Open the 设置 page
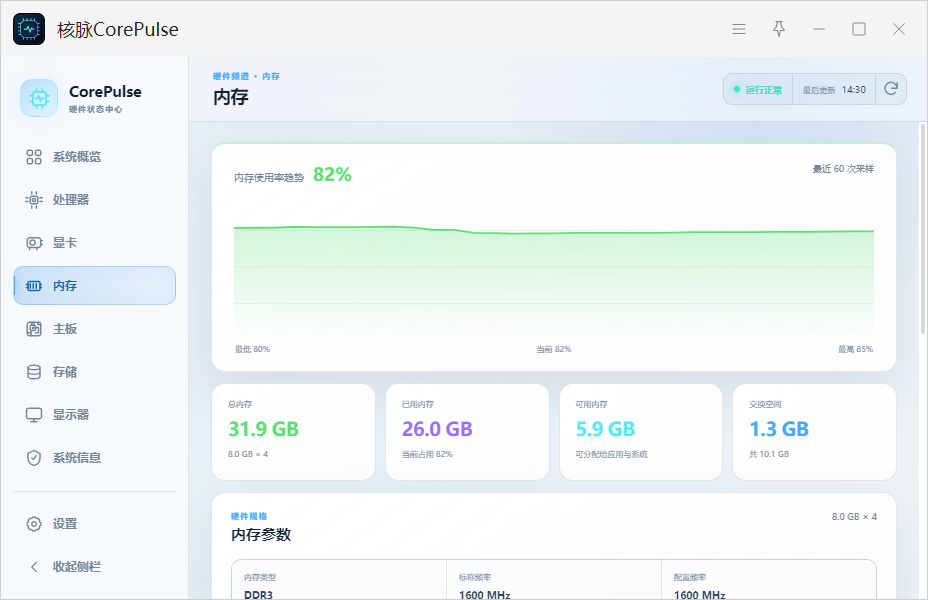Screen dimensions: 928x600 pyautogui.click(x=95, y=524)
